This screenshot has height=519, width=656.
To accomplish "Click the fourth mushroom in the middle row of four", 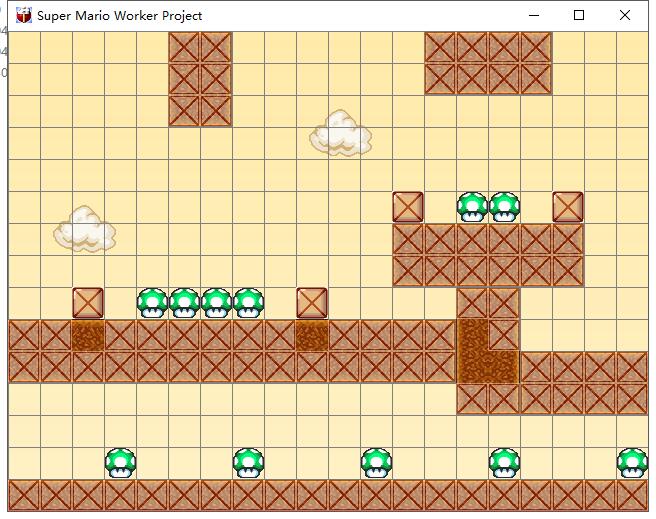I will 249,303.
